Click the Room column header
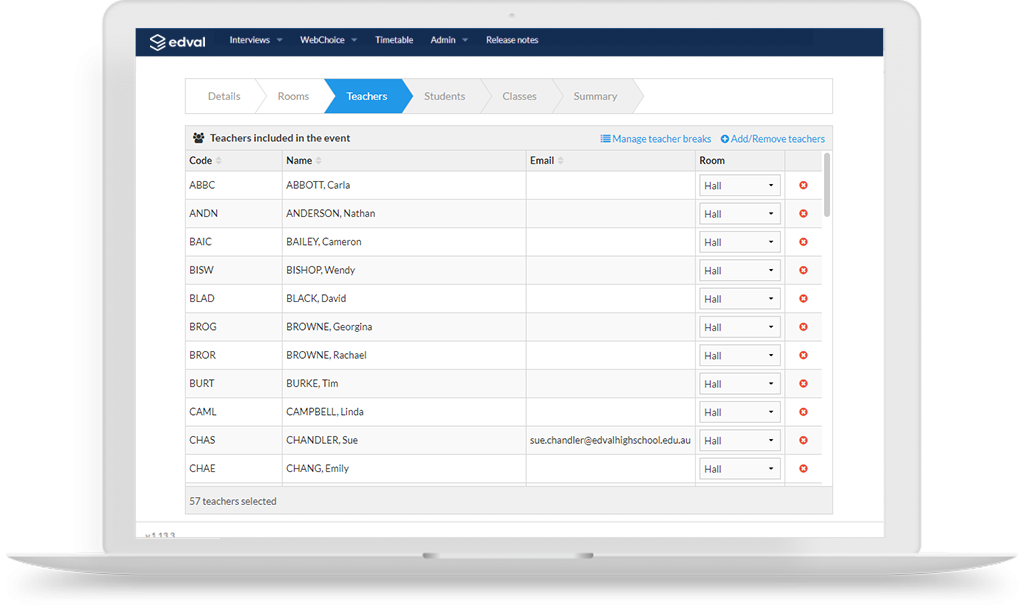The height and width of the screenshot is (608, 1024). pos(712,161)
